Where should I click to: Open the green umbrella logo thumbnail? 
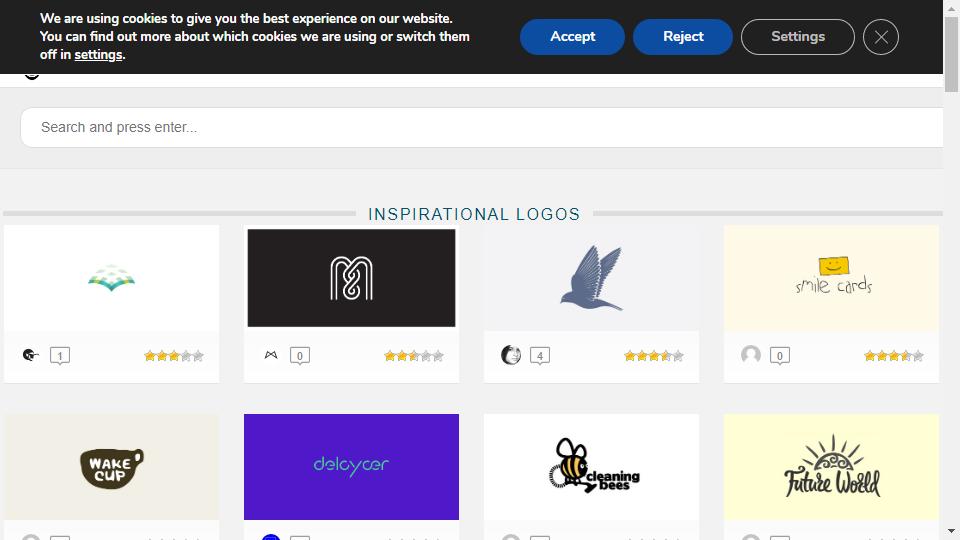(111, 278)
